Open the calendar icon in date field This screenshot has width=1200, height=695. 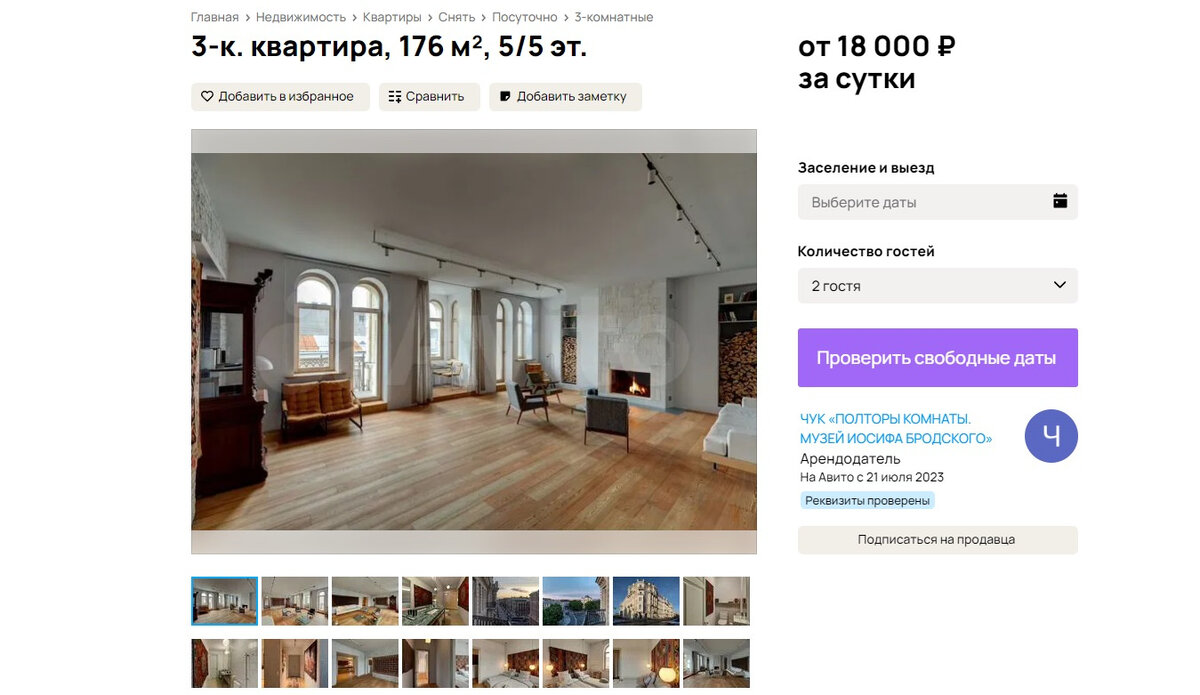(1060, 201)
